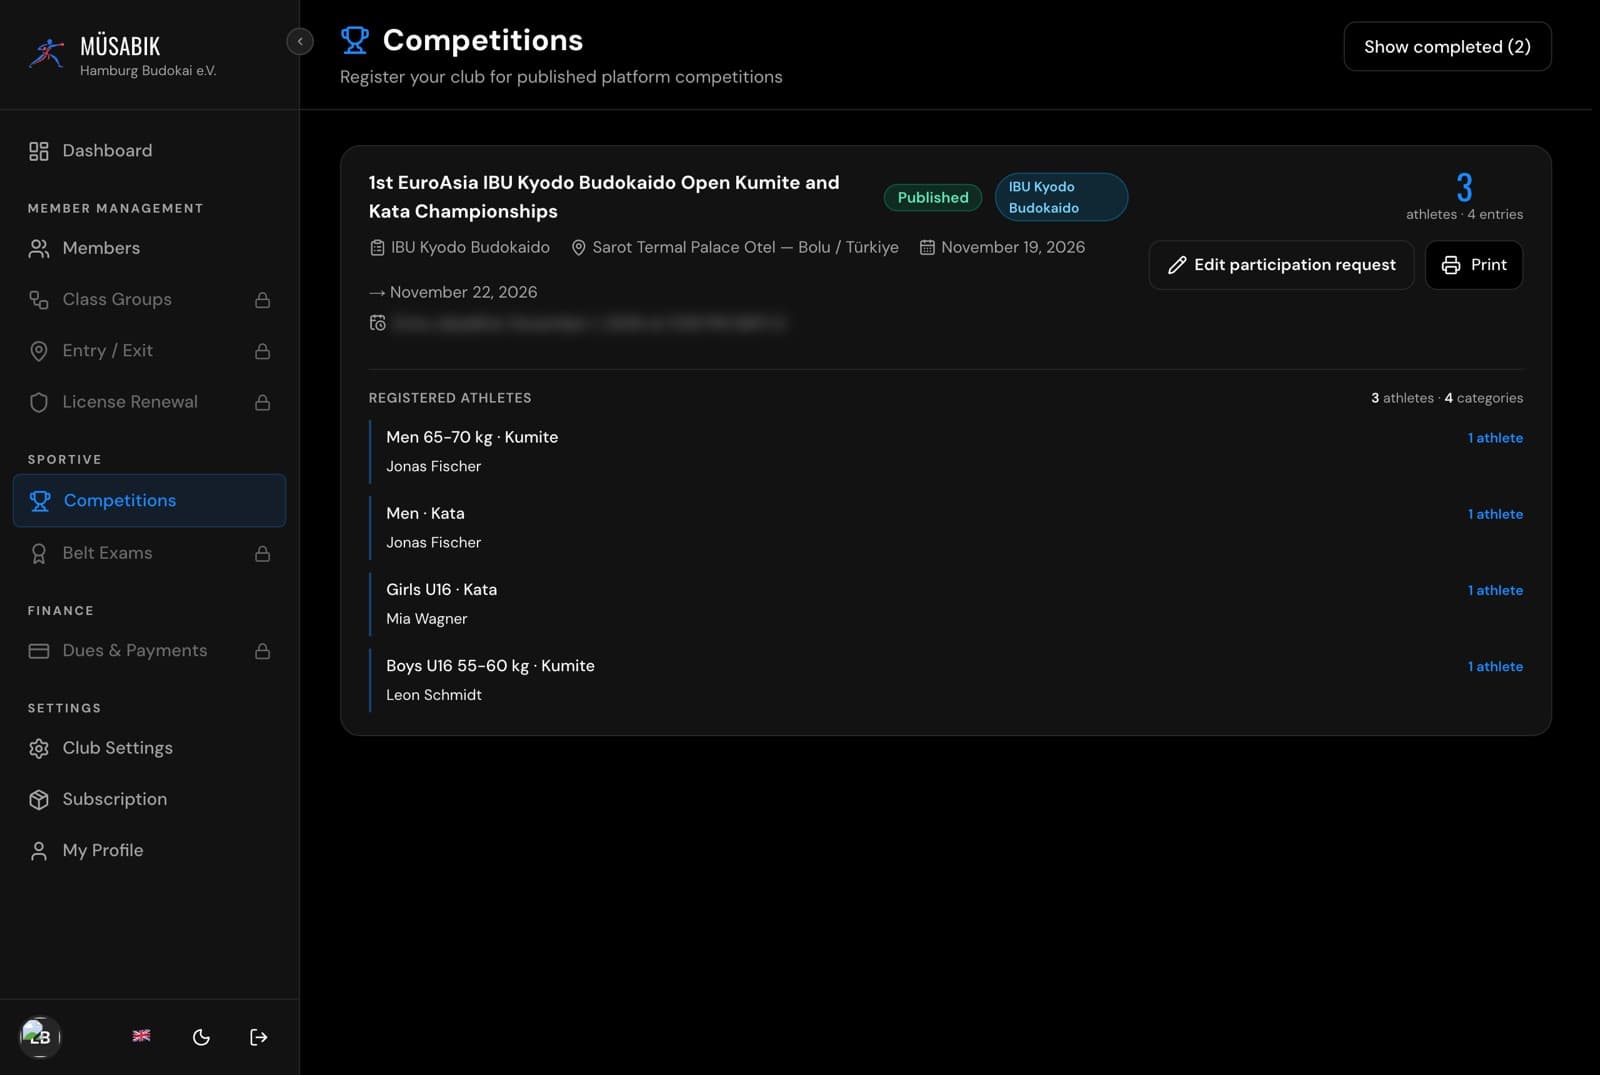Open My Profile

pos(150,850)
